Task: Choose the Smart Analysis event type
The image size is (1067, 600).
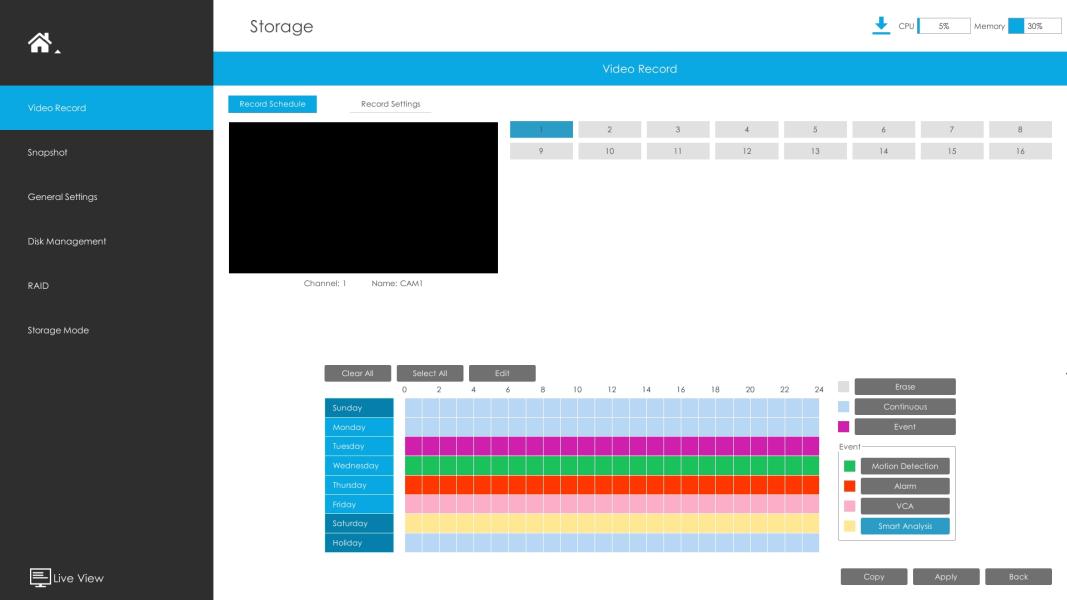Action: tap(905, 526)
